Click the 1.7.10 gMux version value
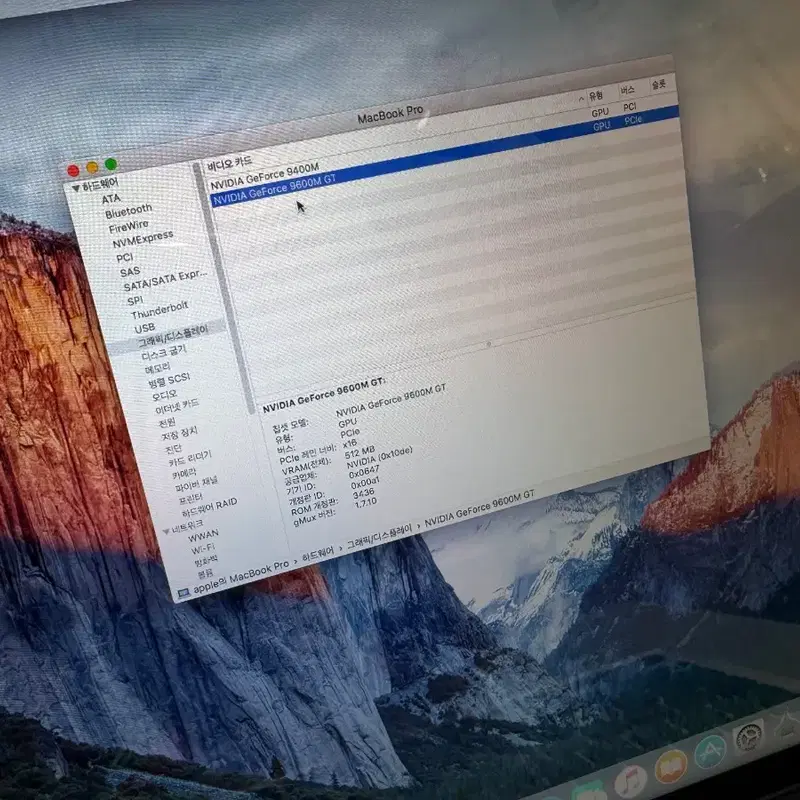The image size is (800, 800). pos(365,503)
